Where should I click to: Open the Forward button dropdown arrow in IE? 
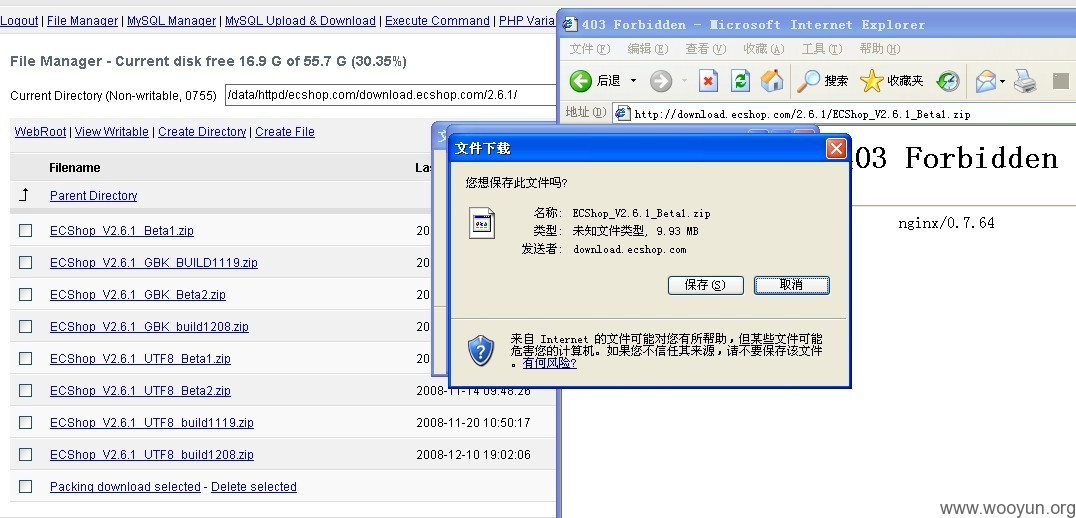[684, 81]
